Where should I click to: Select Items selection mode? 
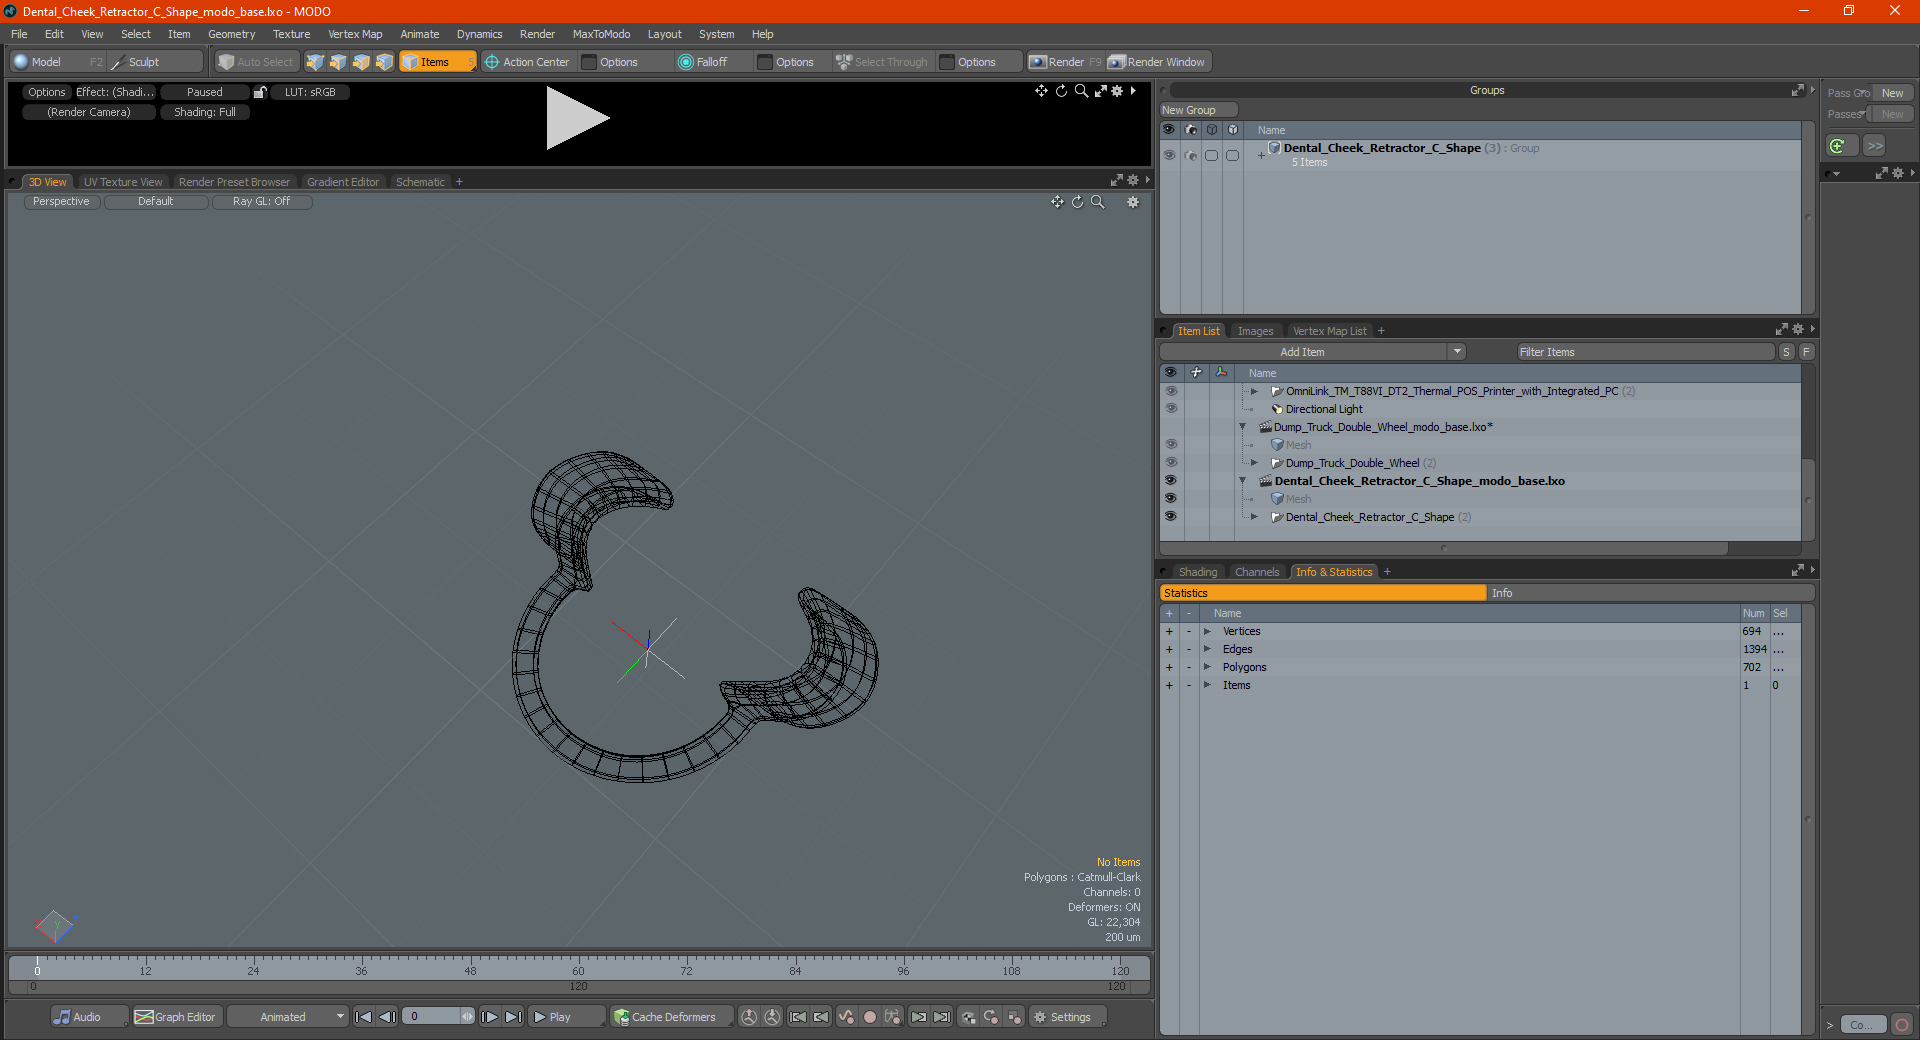pos(437,62)
